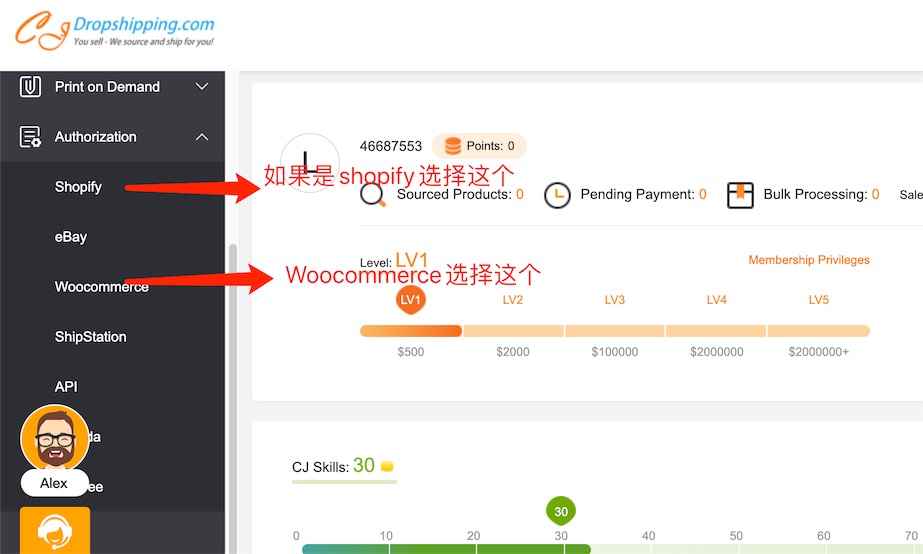
Task: Open the API authorization page
Action: (66, 387)
